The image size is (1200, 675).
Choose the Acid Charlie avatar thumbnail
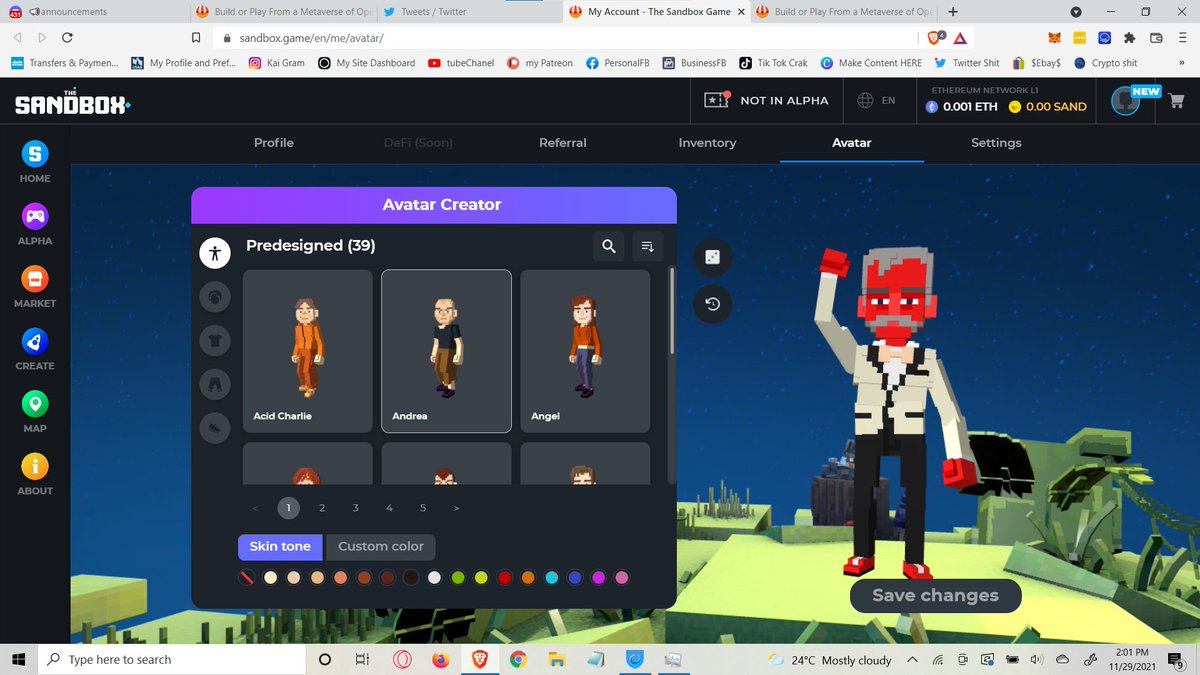[308, 351]
